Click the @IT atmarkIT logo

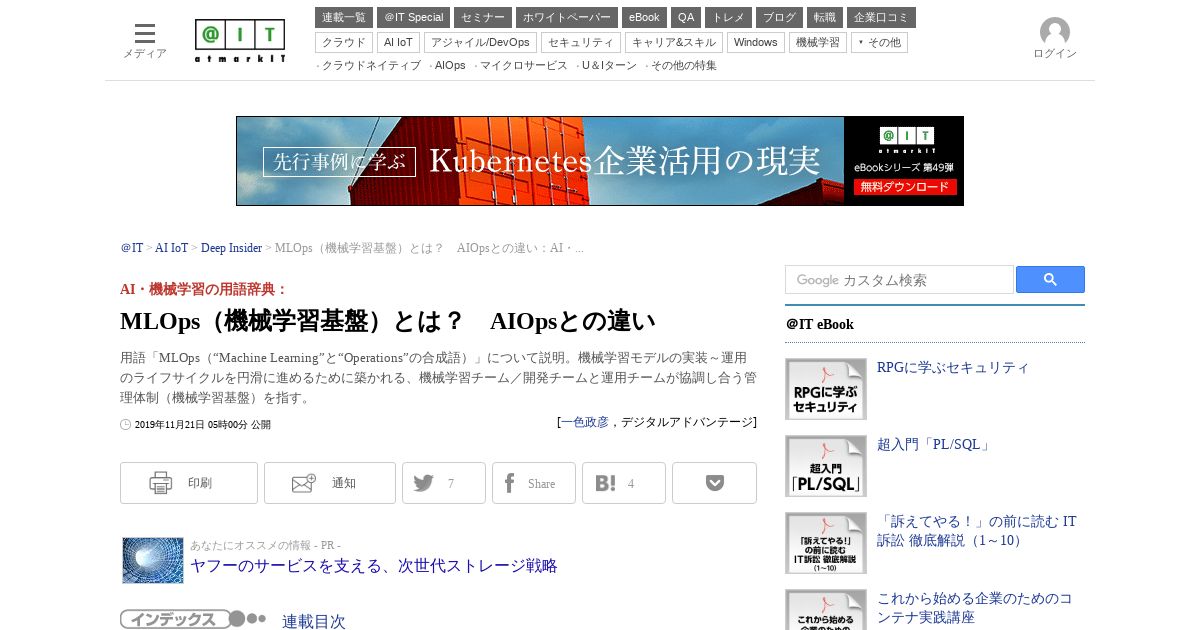click(x=240, y=41)
